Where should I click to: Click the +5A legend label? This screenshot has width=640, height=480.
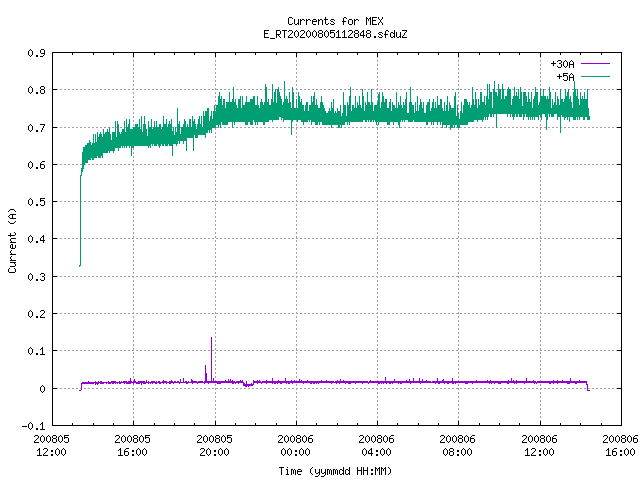[565, 77]
